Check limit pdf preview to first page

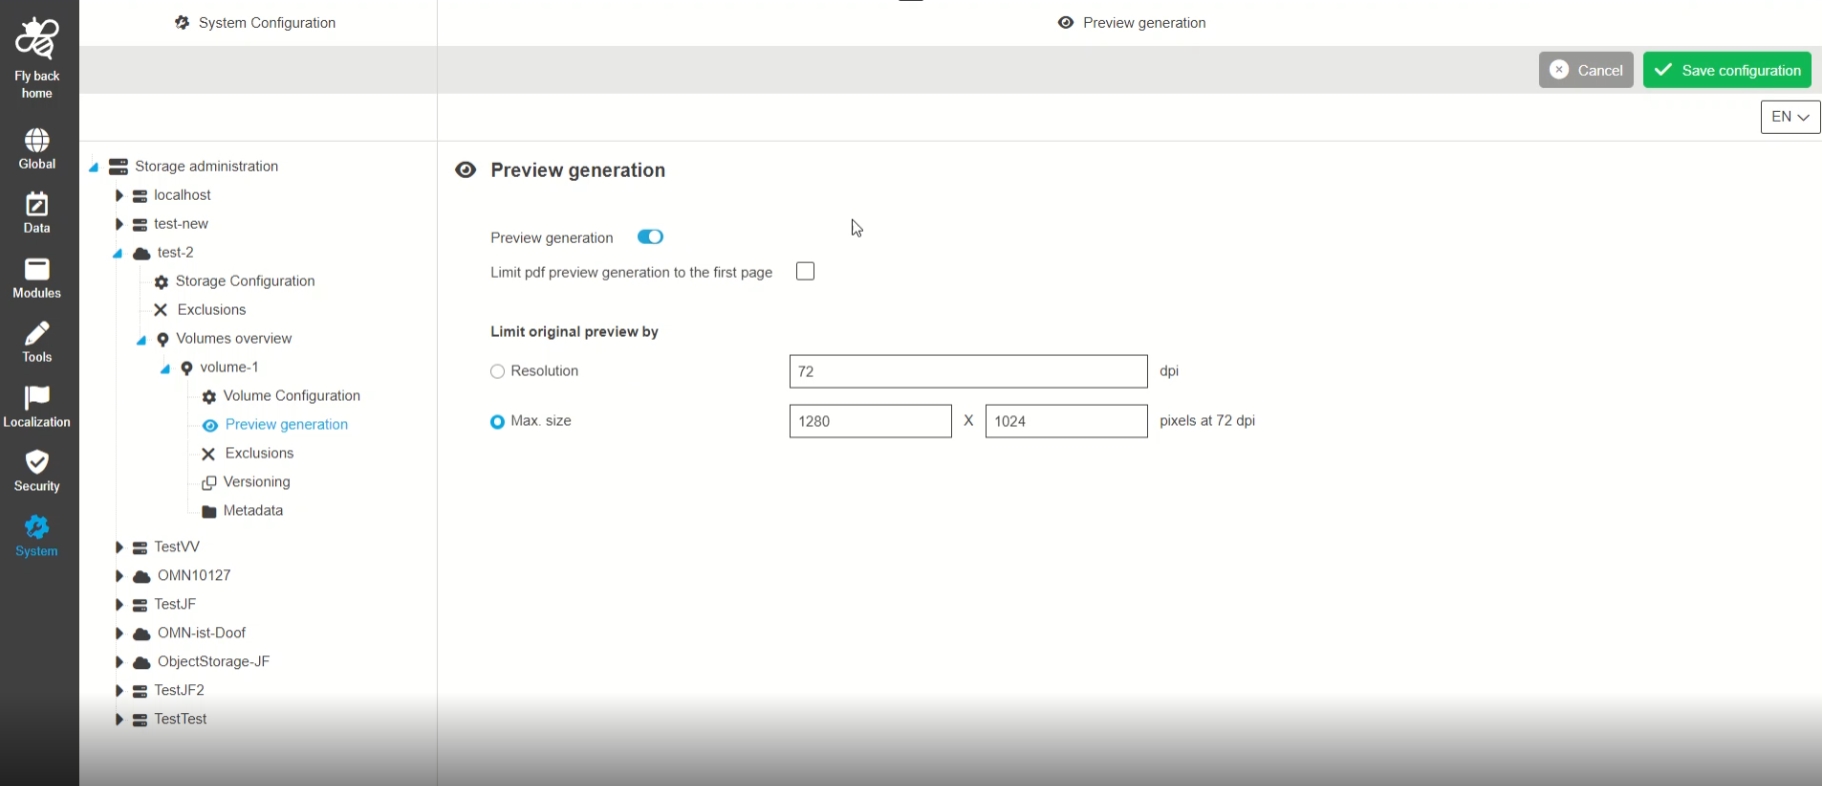point(805,272)
